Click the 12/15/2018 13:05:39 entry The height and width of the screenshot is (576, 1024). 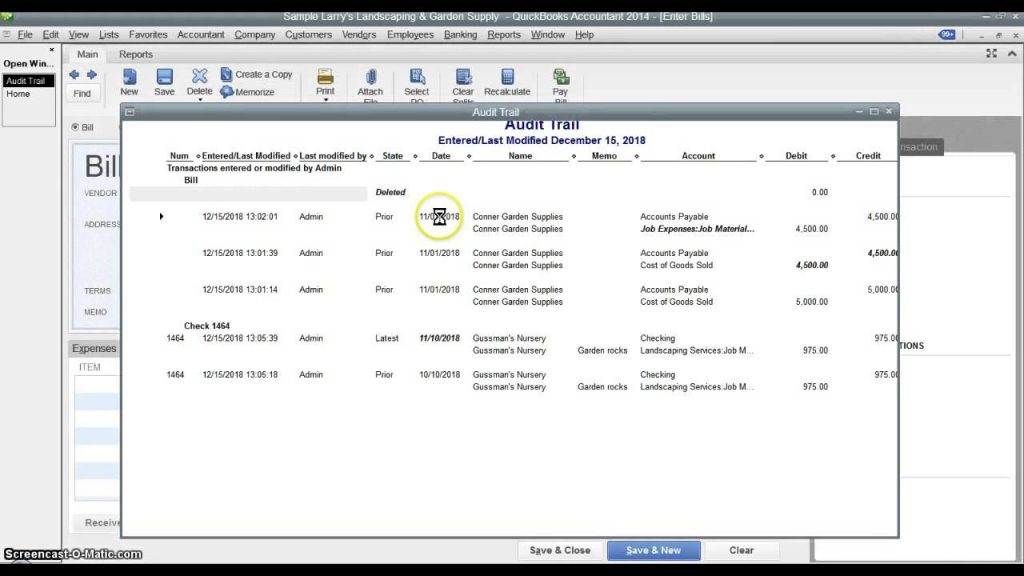point(240,338)
